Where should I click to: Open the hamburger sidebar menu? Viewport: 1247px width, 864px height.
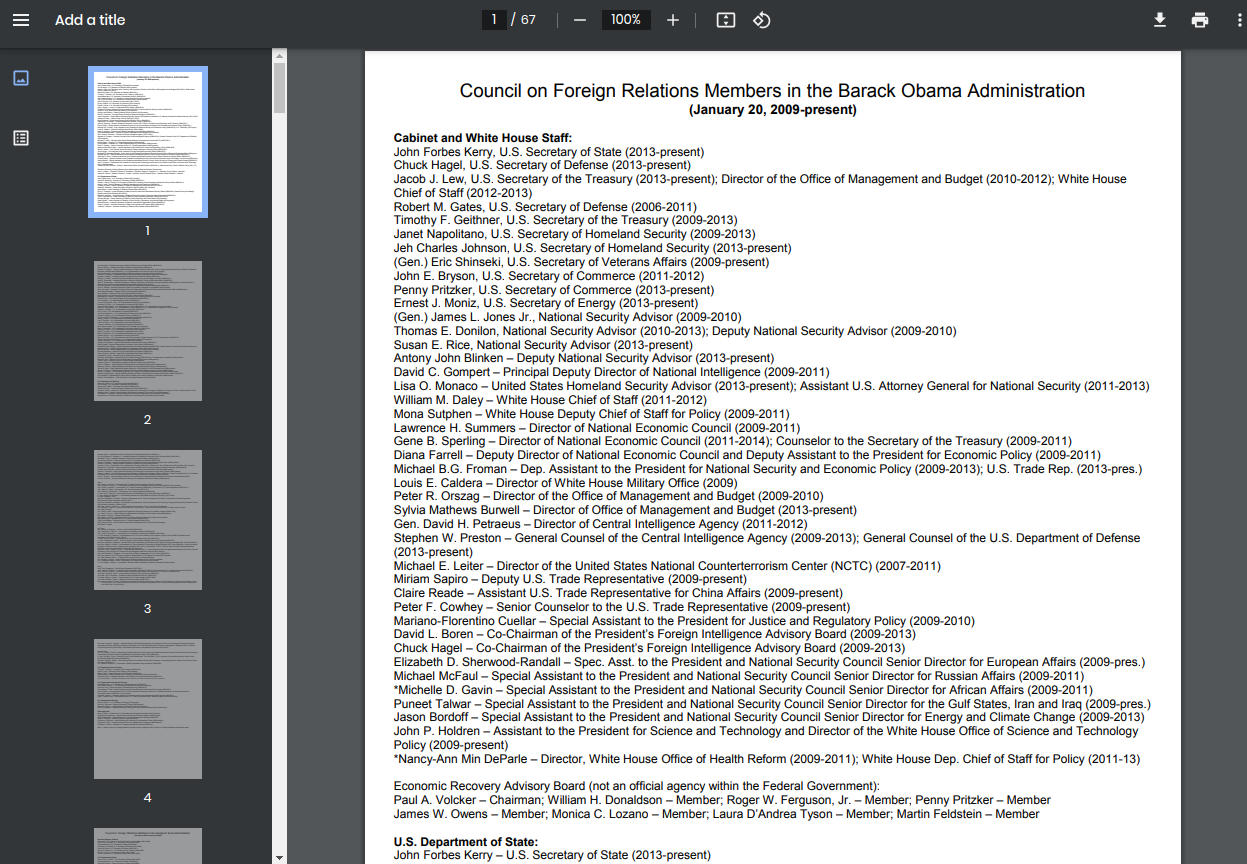click(21, 20)
